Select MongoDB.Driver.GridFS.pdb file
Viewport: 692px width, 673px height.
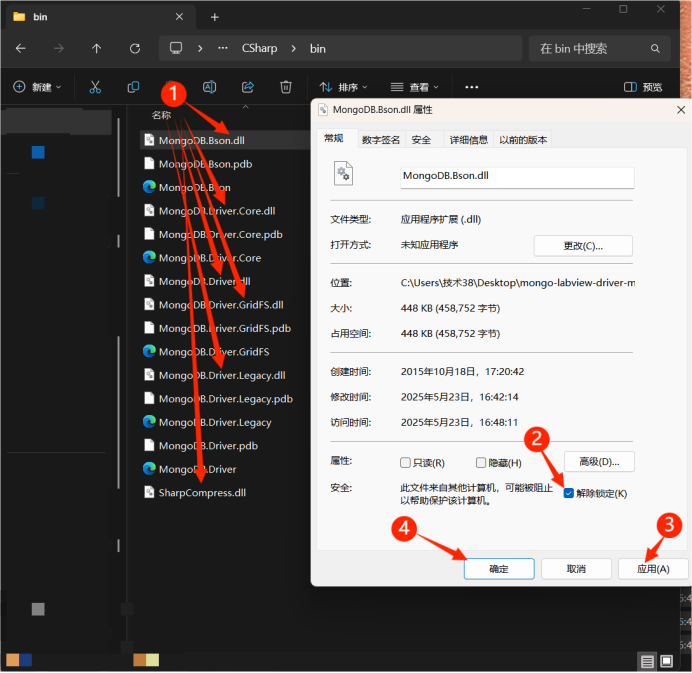pyautogui.click(x=224, y=328)
